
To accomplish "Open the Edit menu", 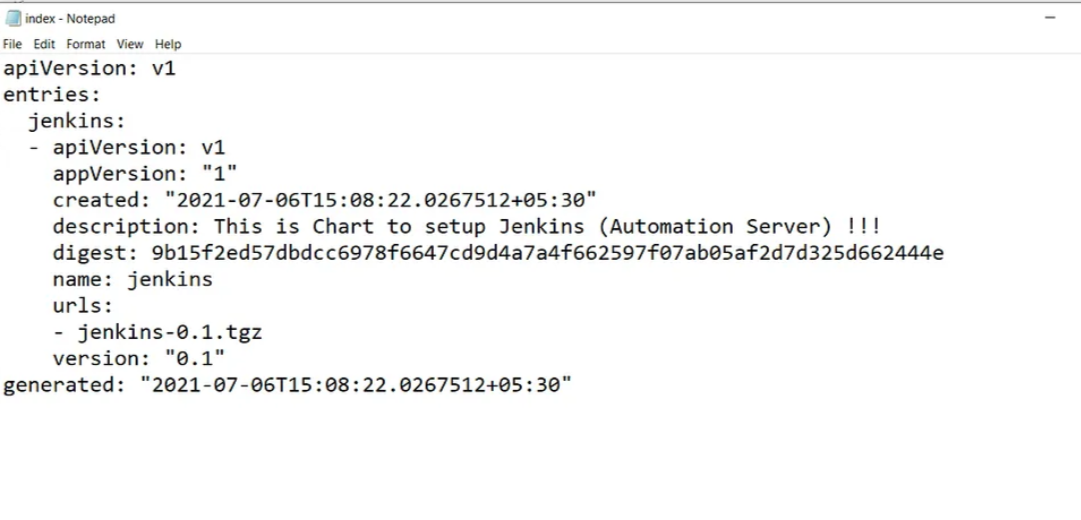I will point(44,44).
